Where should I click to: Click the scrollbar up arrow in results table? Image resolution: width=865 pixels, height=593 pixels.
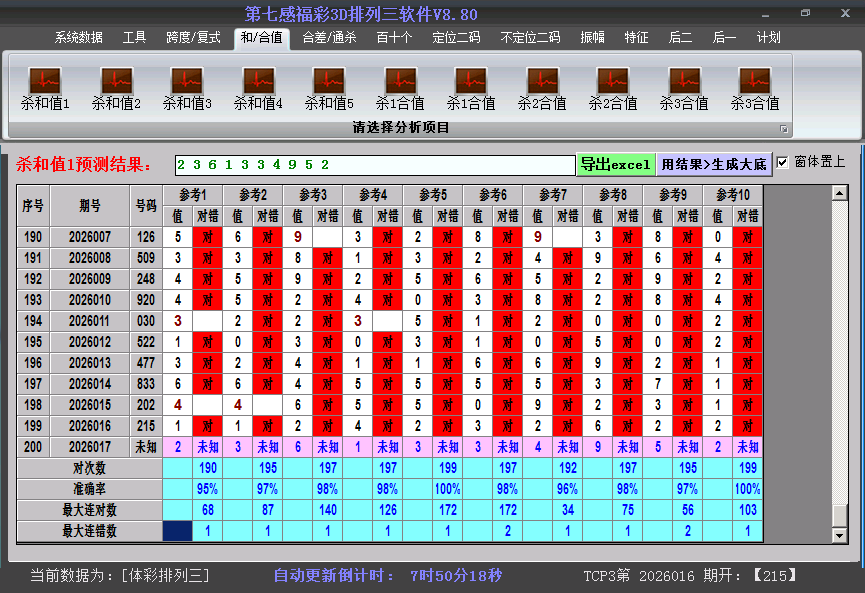[x=840, y=192]
